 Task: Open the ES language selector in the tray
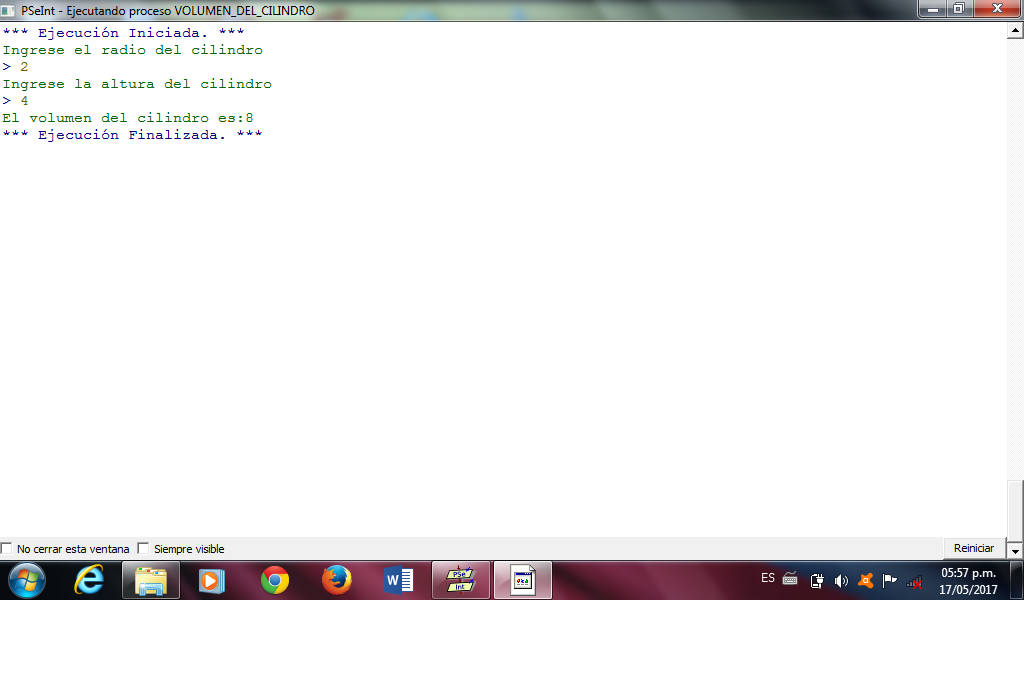(x=768, y=578)
